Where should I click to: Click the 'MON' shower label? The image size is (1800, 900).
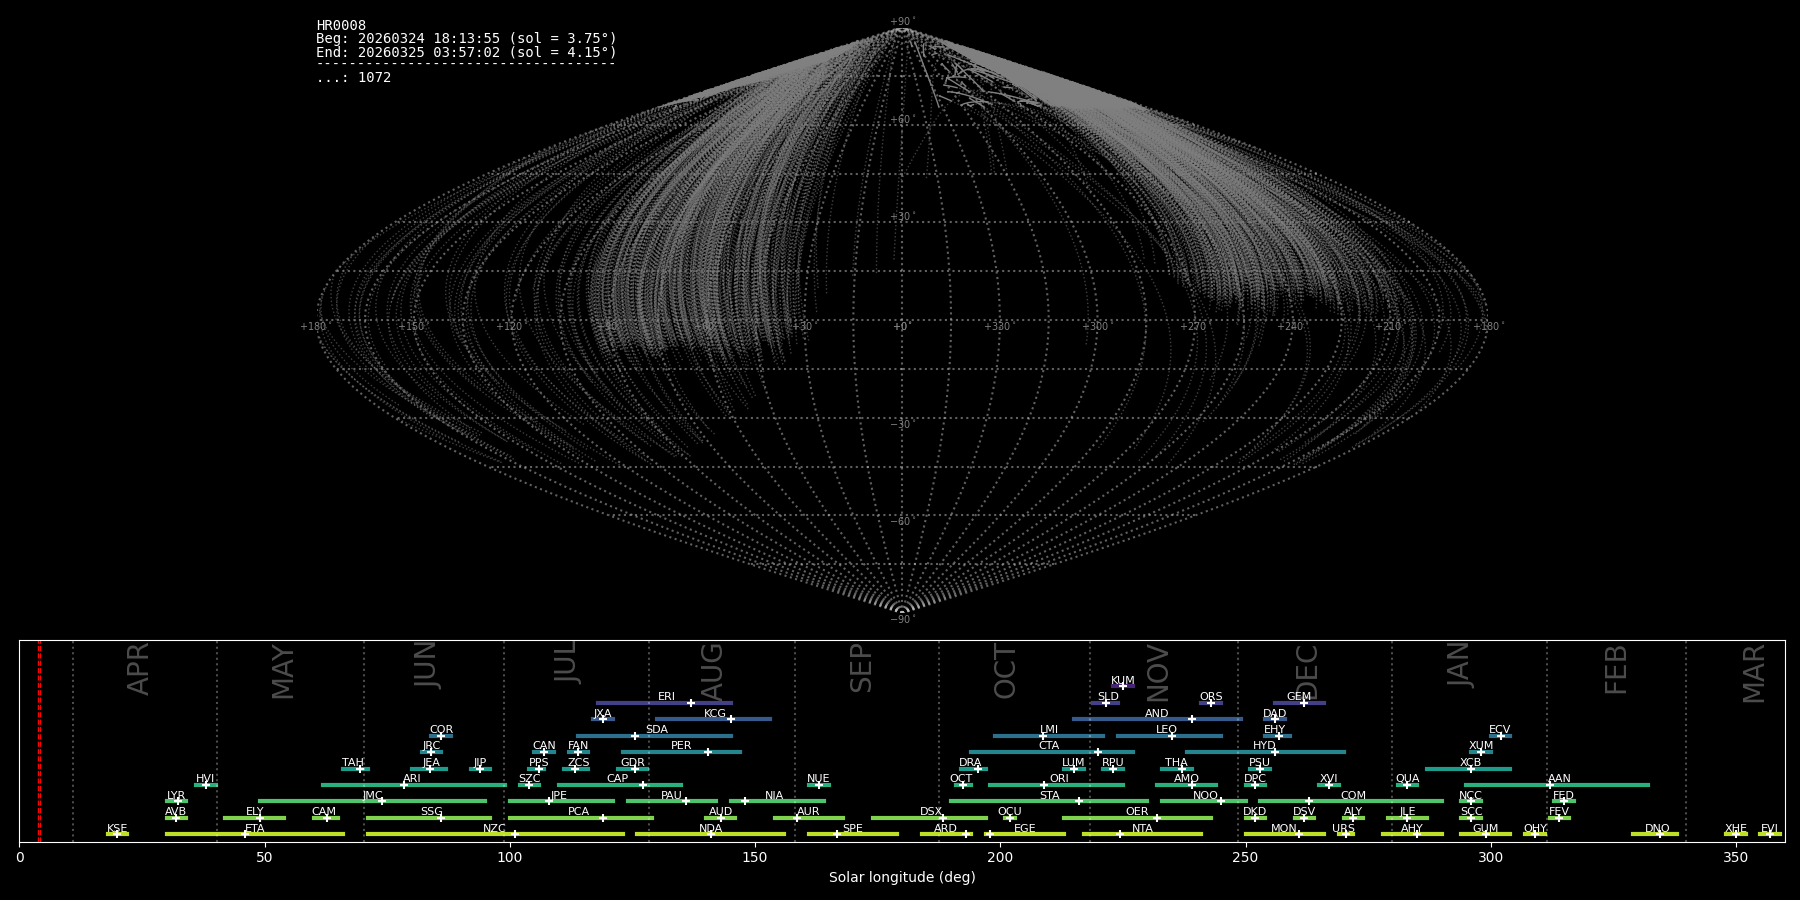(1284, 829)
